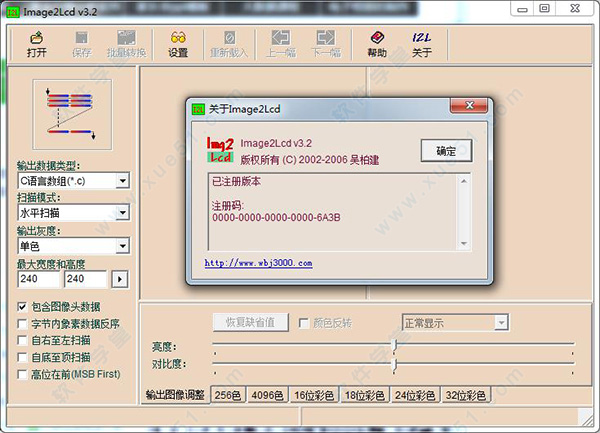Open 设置 (Settings) glasses icon
Image resolution: width=600 pixels, height=433 pixels.
tap(178, 44)
